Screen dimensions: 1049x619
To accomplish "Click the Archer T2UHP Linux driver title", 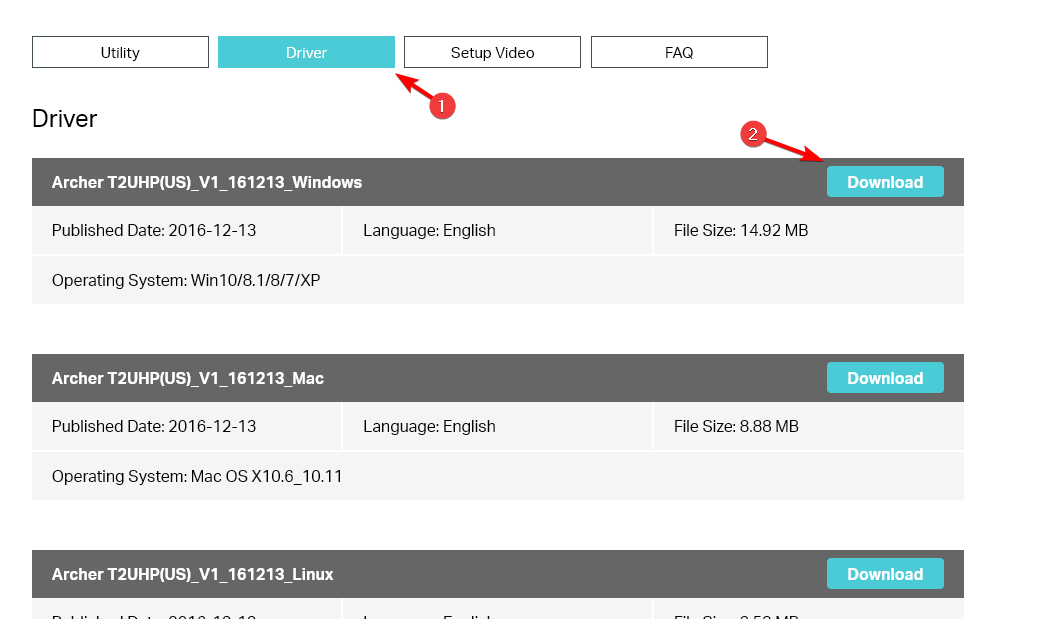I will (193, 574).
